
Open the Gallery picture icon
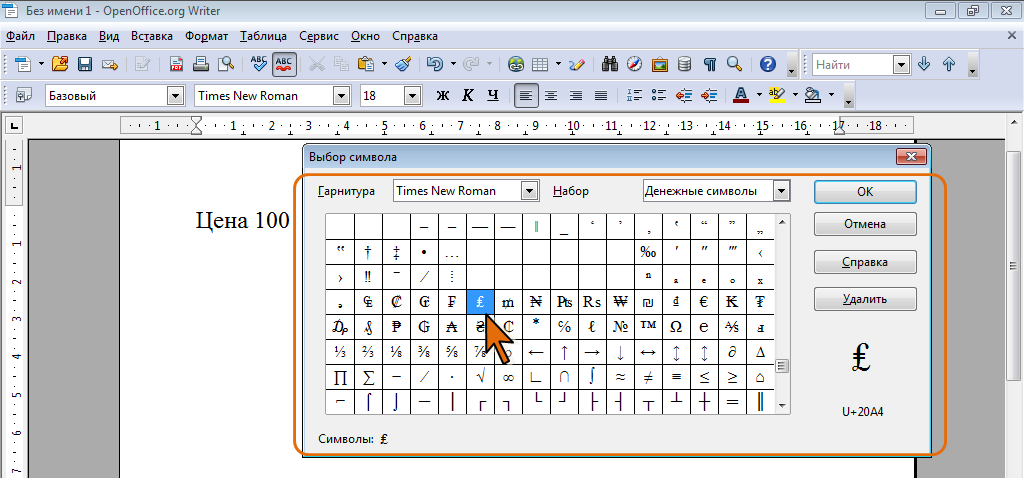coord(659,64)
